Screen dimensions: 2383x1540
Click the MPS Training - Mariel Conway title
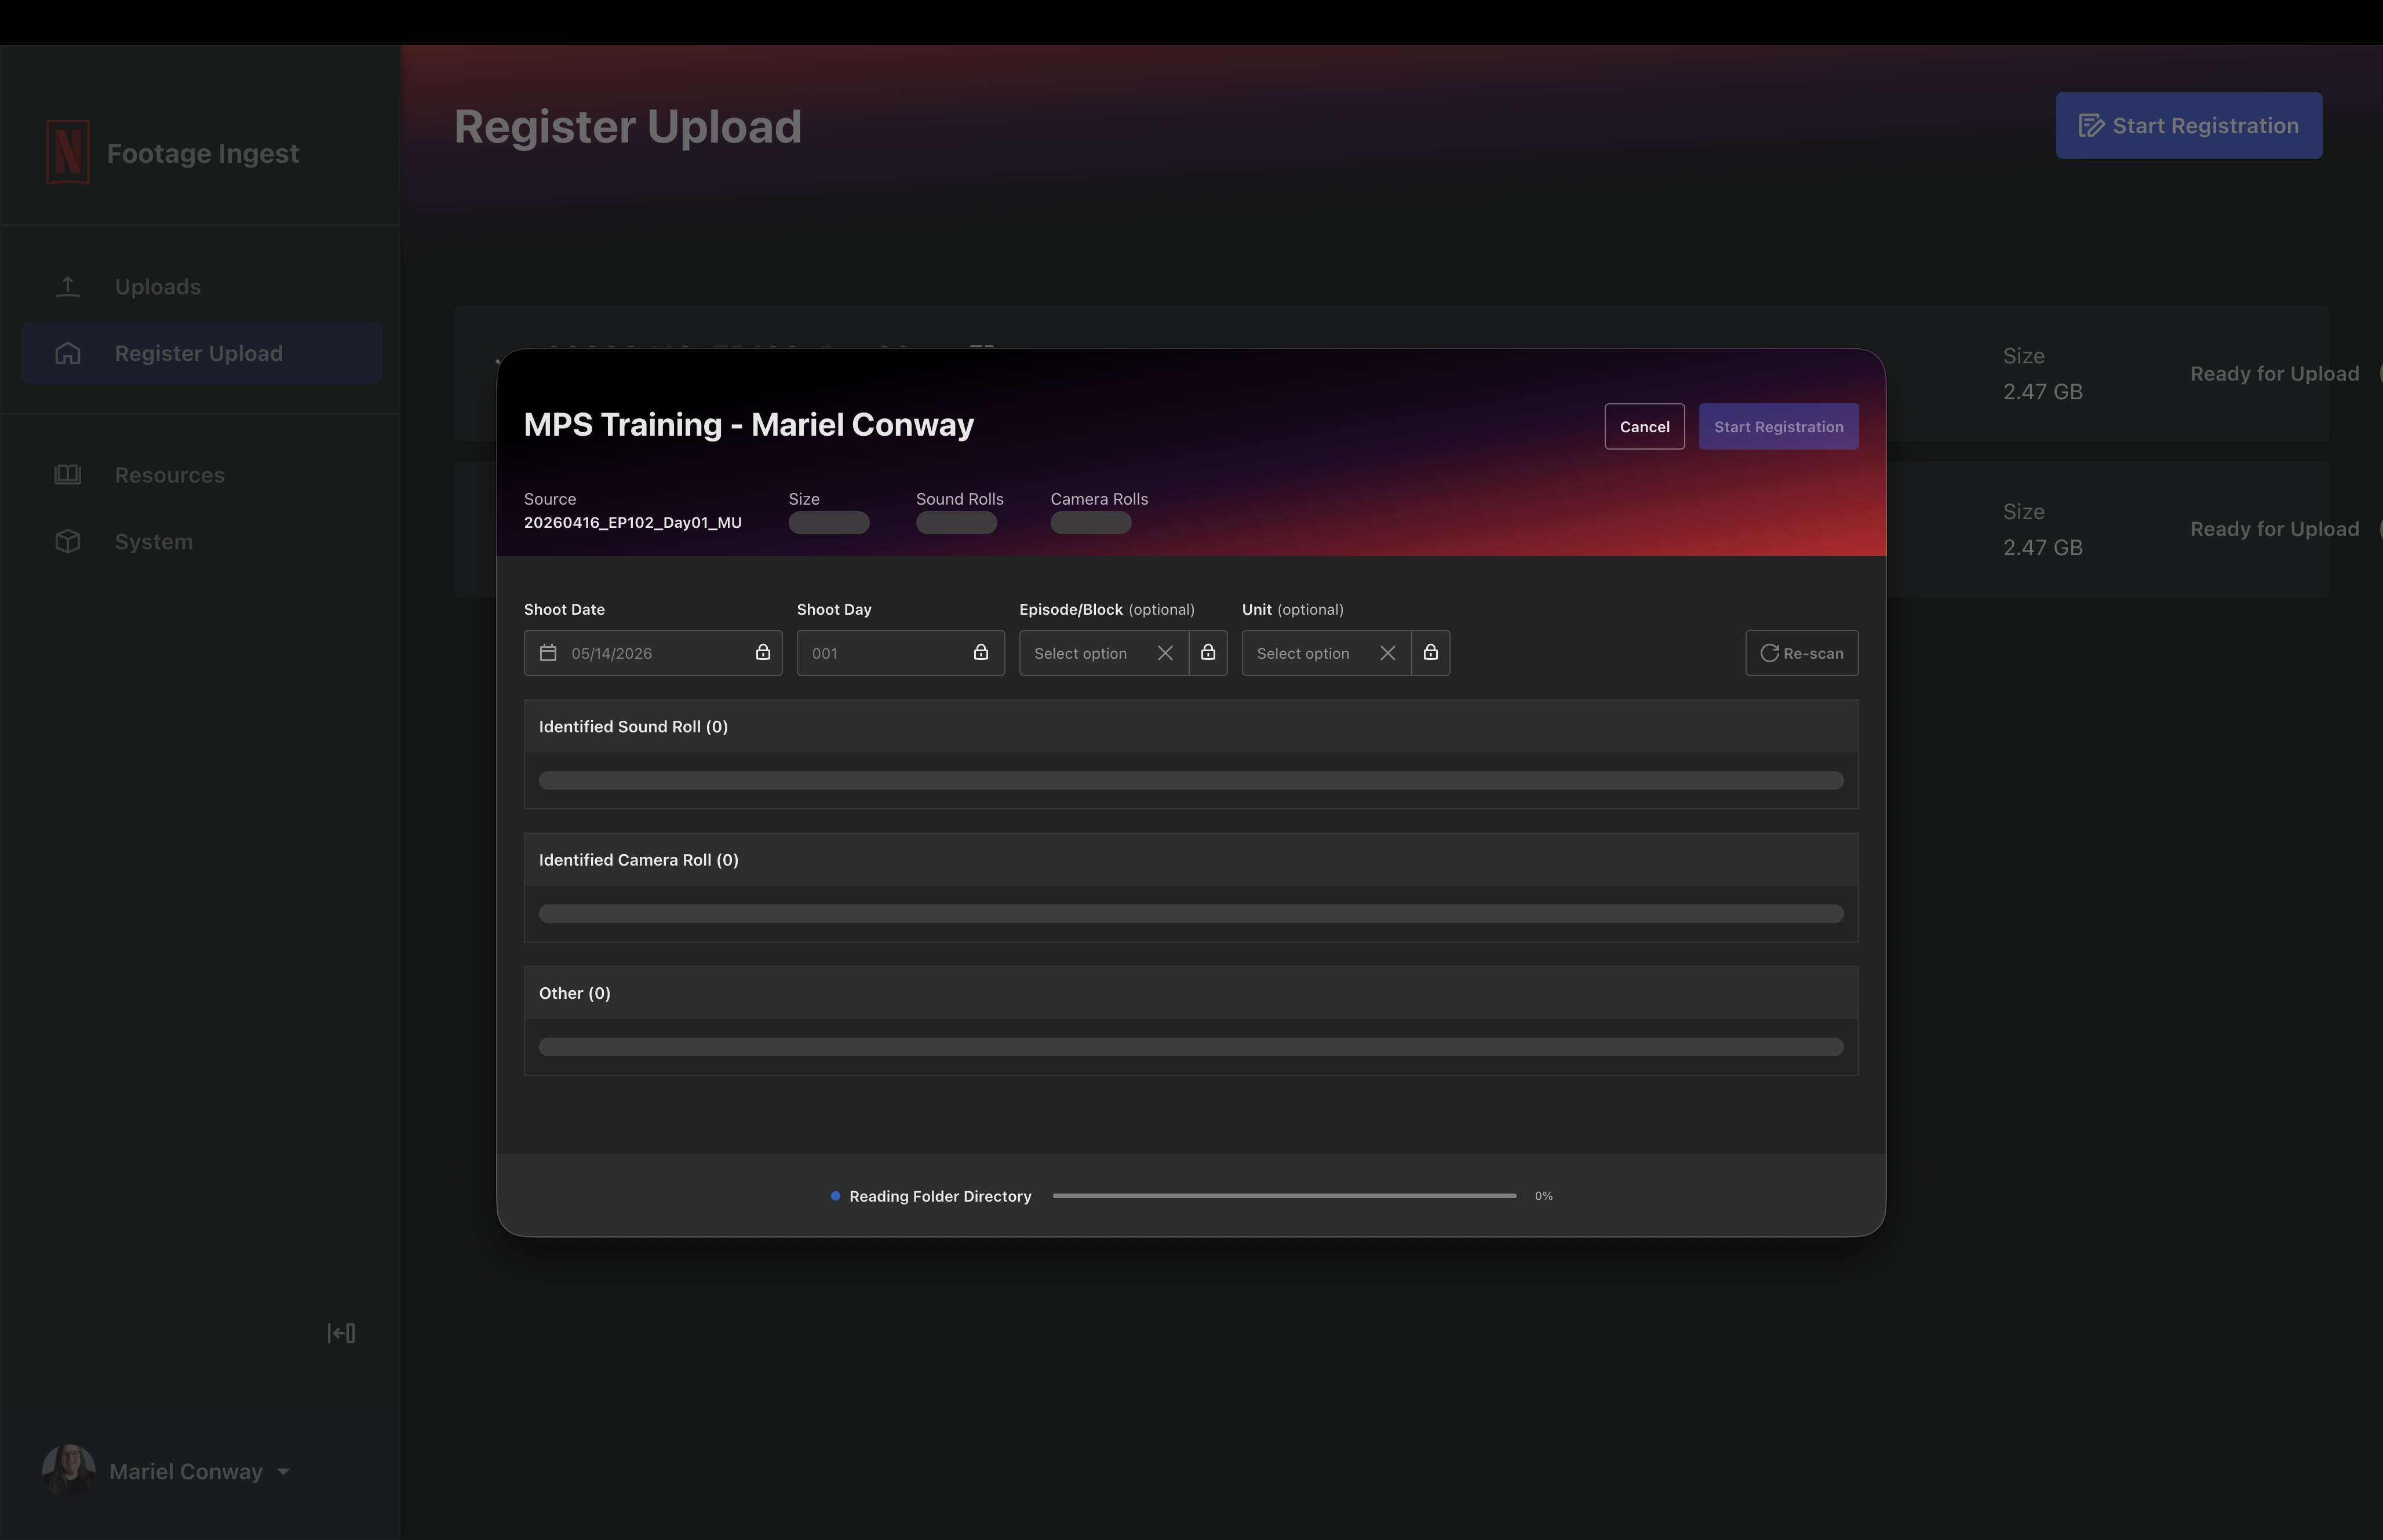coord(749,424)
